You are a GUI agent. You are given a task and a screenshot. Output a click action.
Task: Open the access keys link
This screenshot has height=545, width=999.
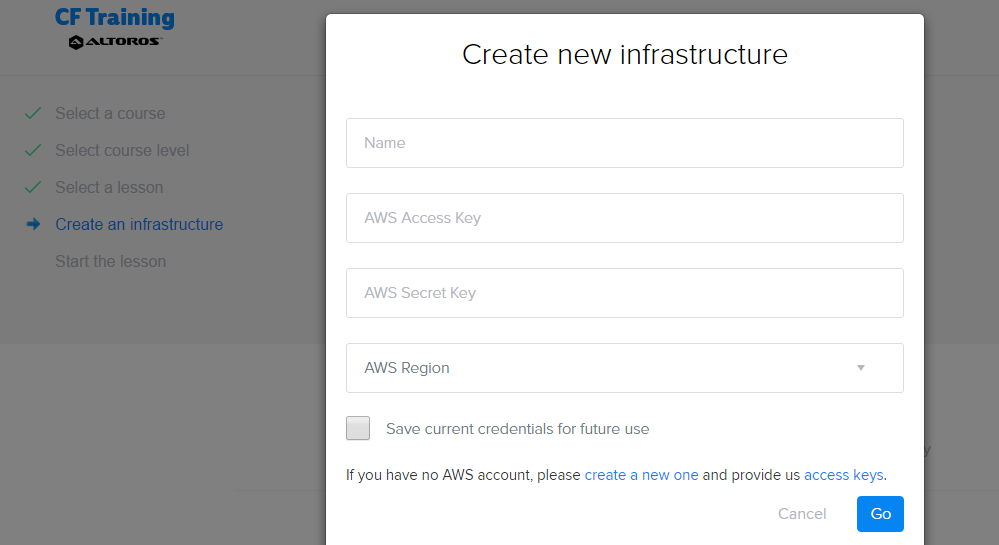pyautogui.click(x=844, y=475)
